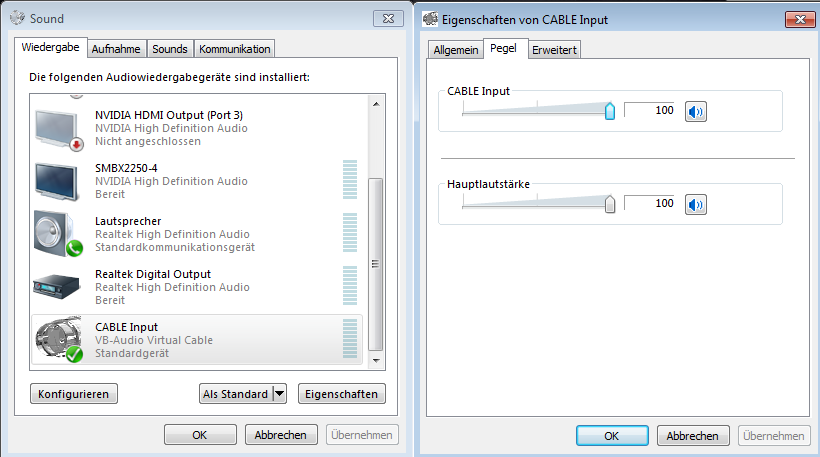Switch to the Erweitert tab

554,50
